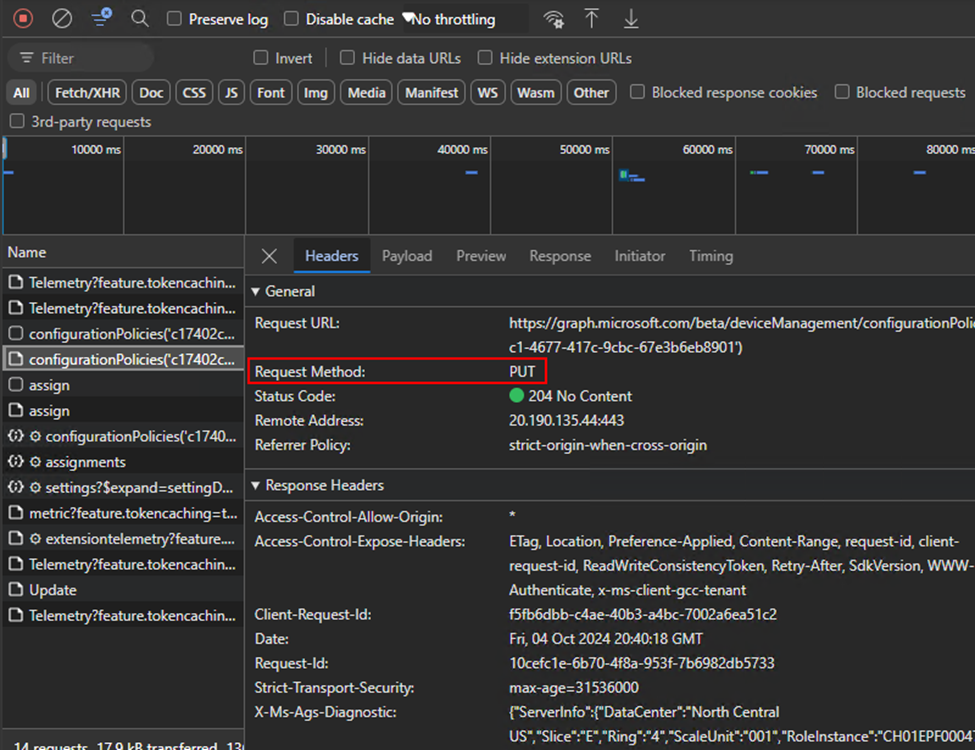Filter requests by Fetch/XHR
The image size is (975, 750).
point(87,93)
